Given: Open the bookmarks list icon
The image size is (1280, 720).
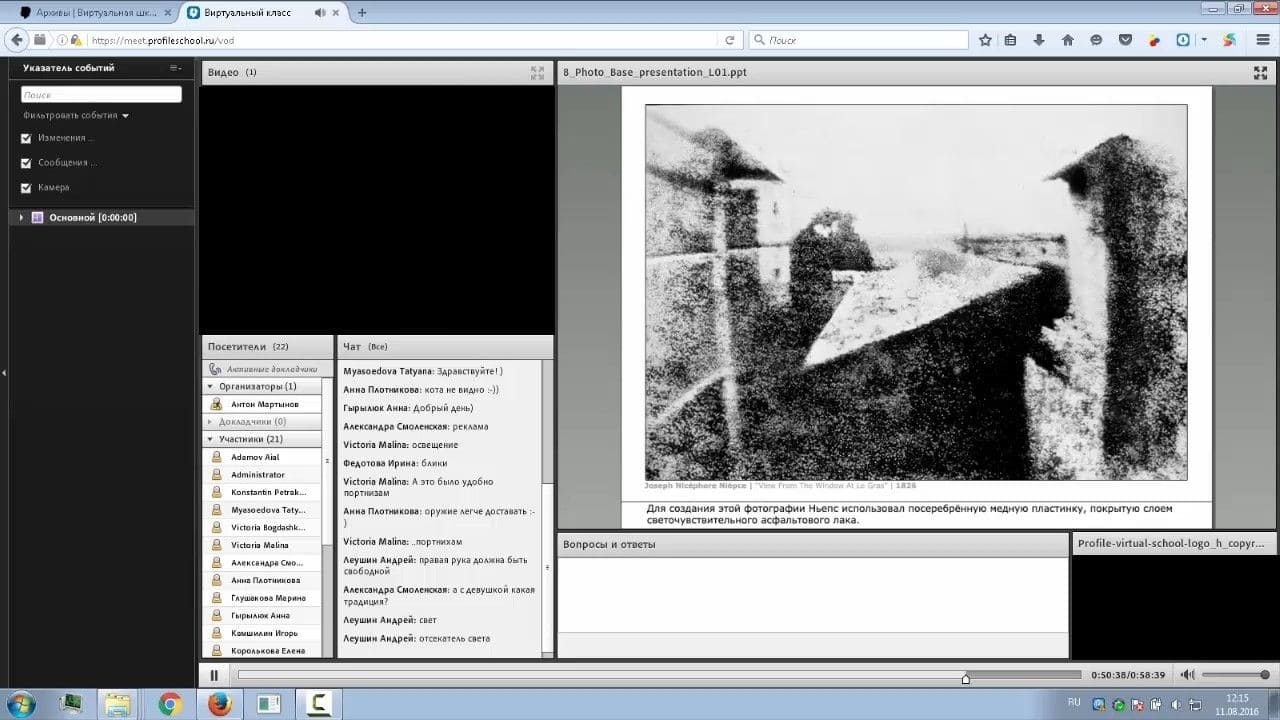Looking at the screenshot, I should click(1011, 40).
